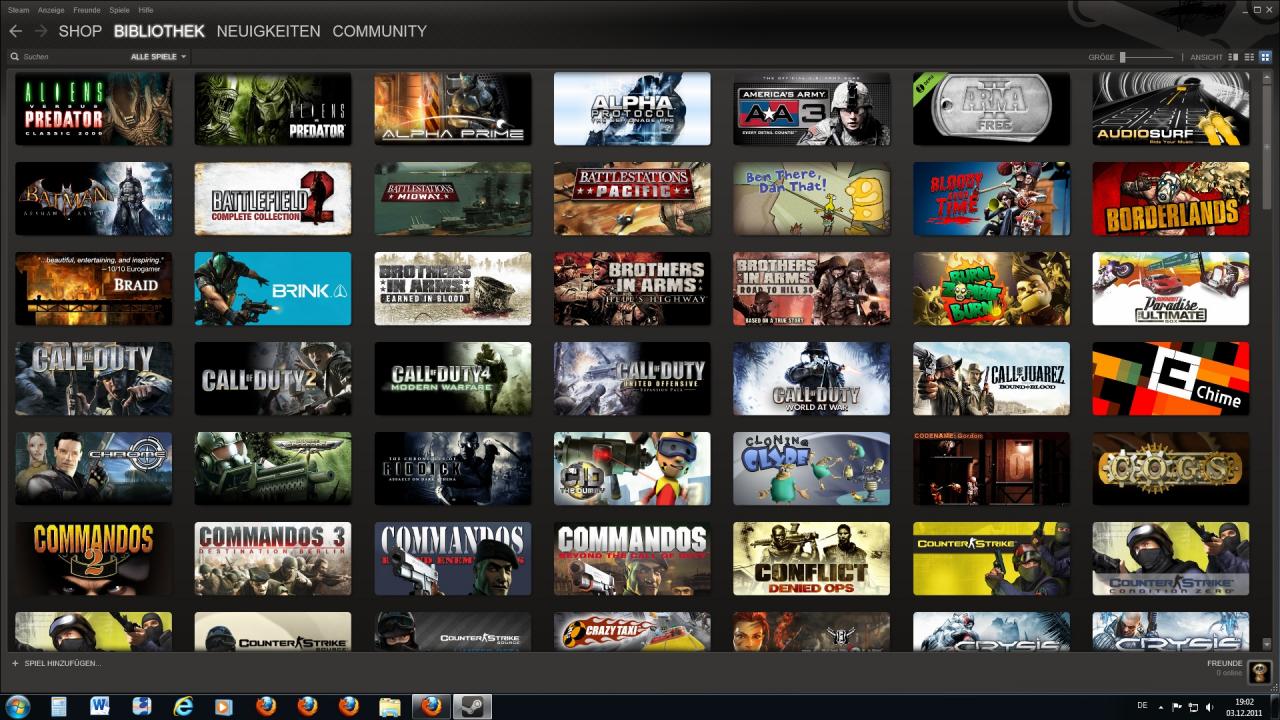1280x720 pixels.
Task: Click the Steam taskbar icon
Action: [473, 706]
